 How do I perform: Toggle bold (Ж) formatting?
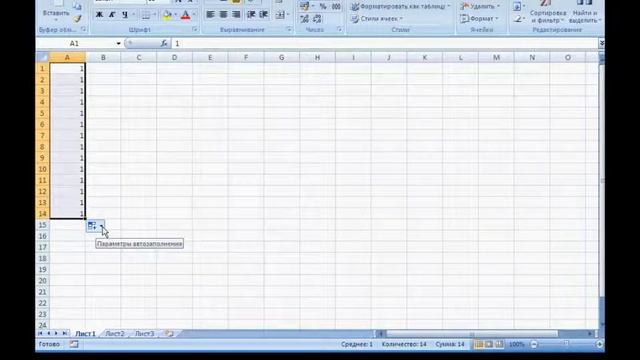pos(99,15)
